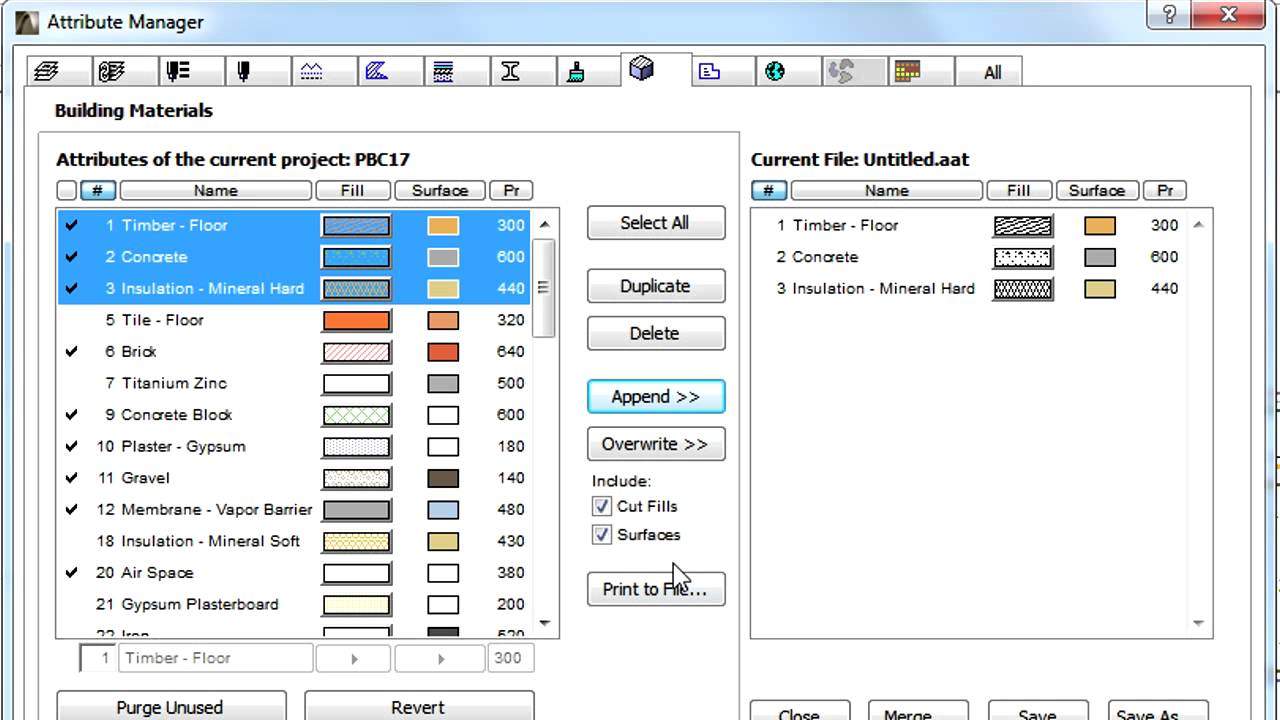The width and height of the screenshot is (1280, 720).
Task: Open the Cities globe tab icon
Action: click(775, 72)
